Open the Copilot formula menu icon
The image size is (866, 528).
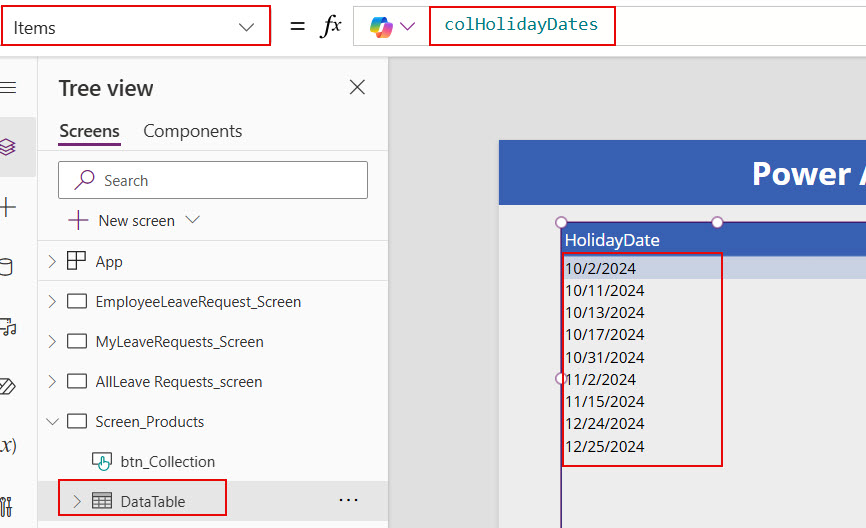(381, 27)
